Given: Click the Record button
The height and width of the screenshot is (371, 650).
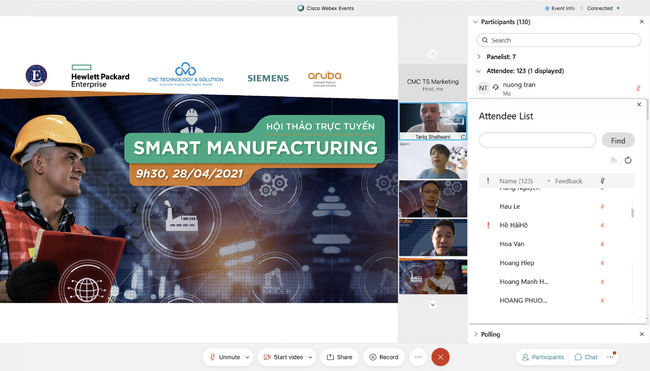Looking at the screenshot, I should [x=384, y=357].
